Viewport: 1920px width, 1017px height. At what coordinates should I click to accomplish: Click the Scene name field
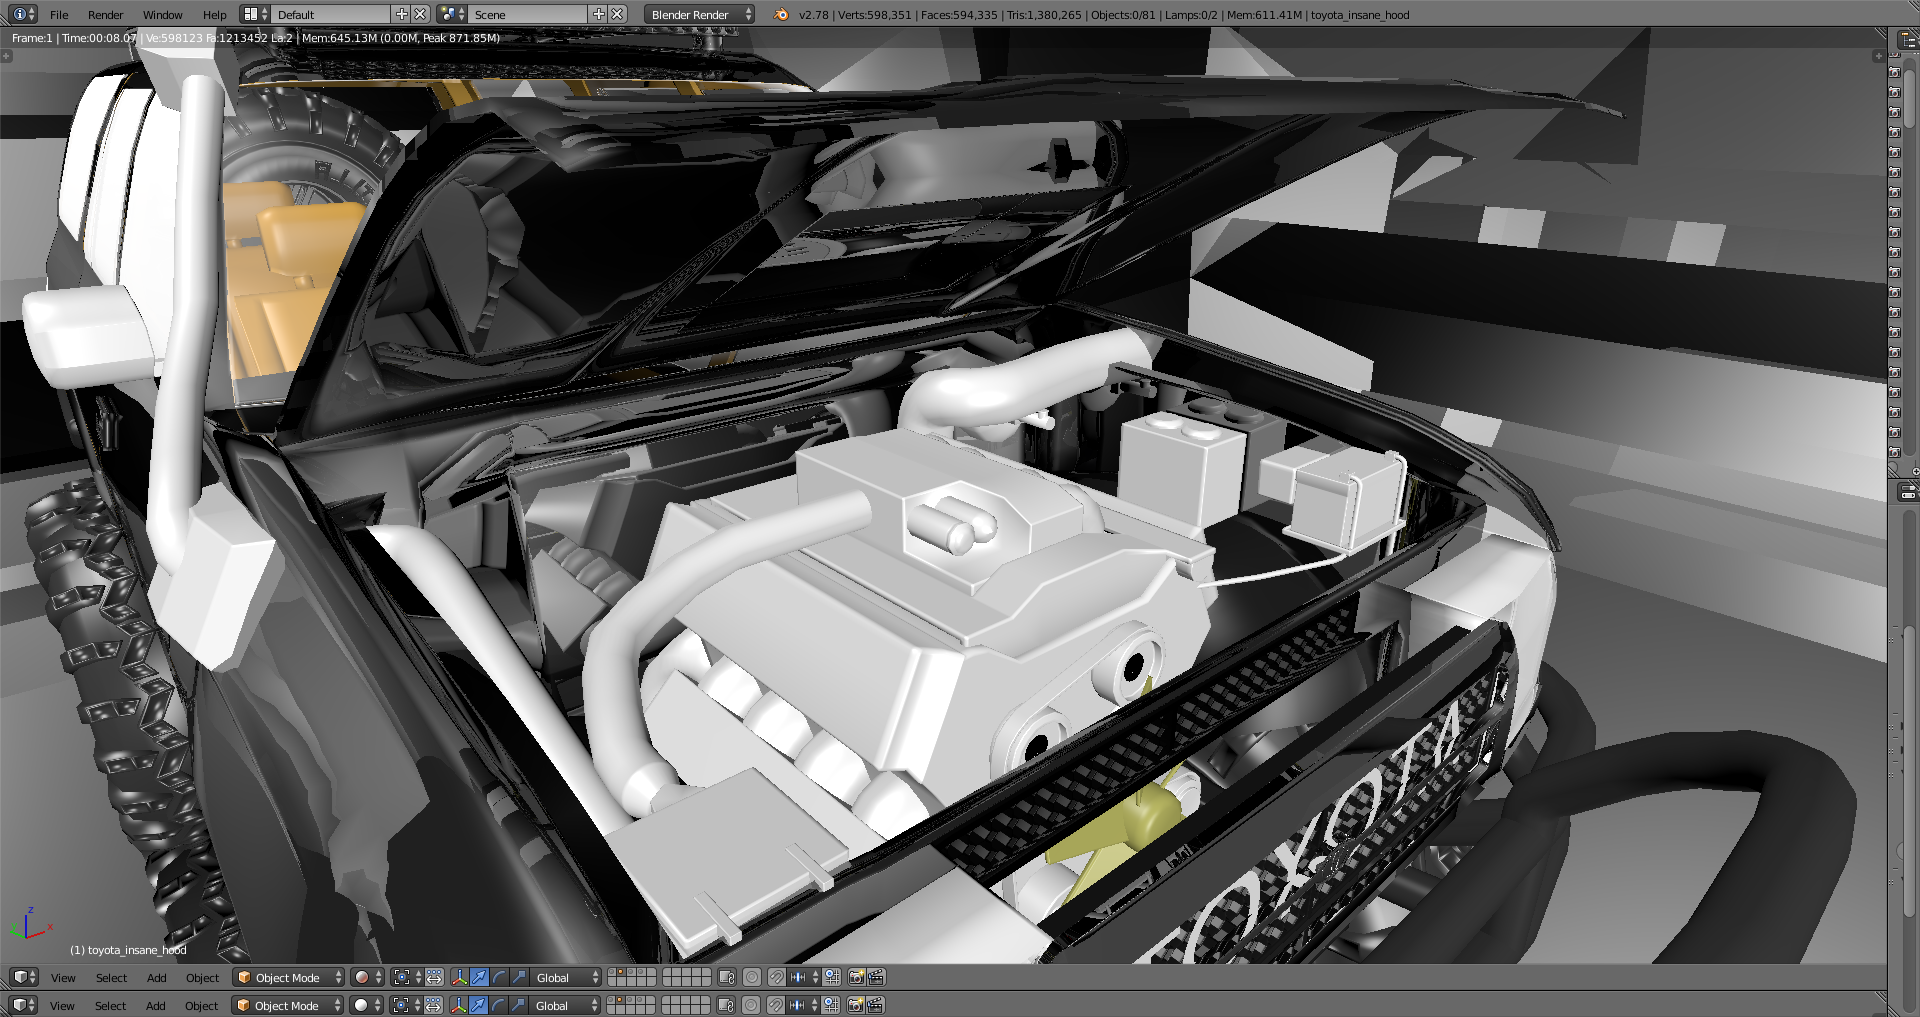(528, 14)
